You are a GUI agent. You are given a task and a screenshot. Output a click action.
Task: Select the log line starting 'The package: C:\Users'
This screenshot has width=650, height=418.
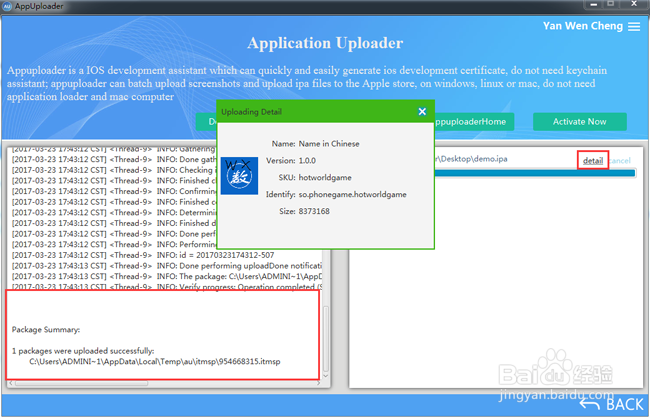(x=167, y=277)
